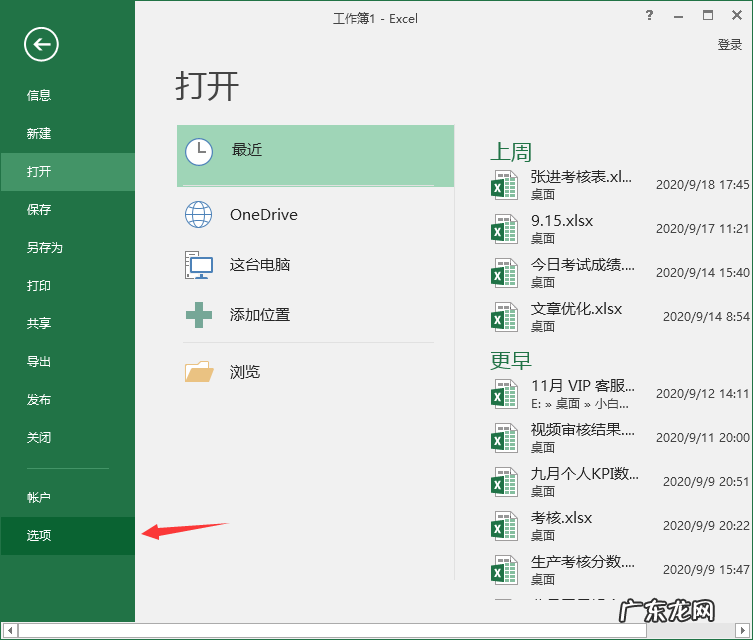Viewport: 753px width, 640px height.
Task: Click the clock icon beside 最近
Action: (199, 152)
